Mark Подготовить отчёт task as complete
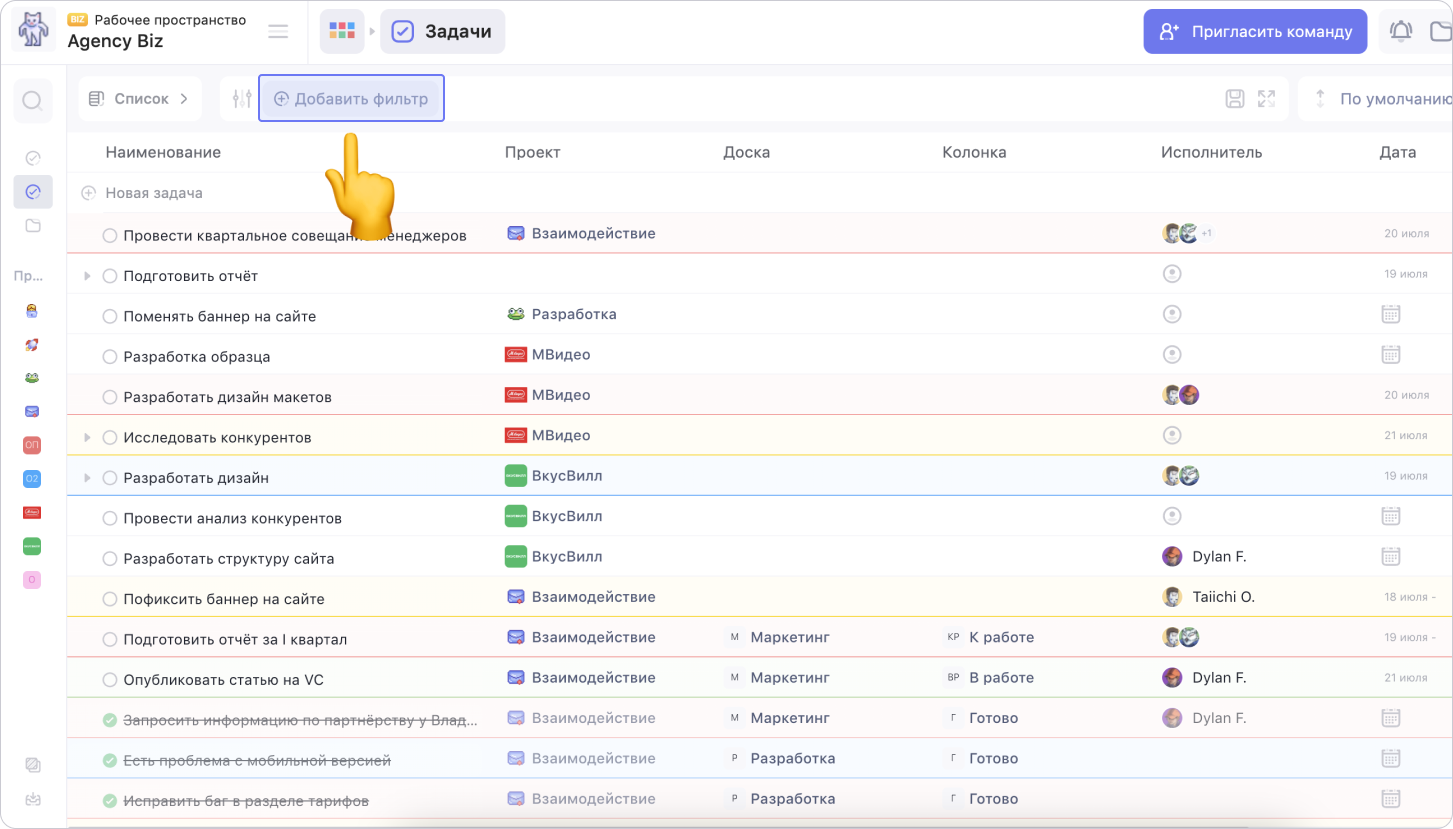Image resolution: width=1453 pixels, height=829 pixels. [x=110, y=276]
